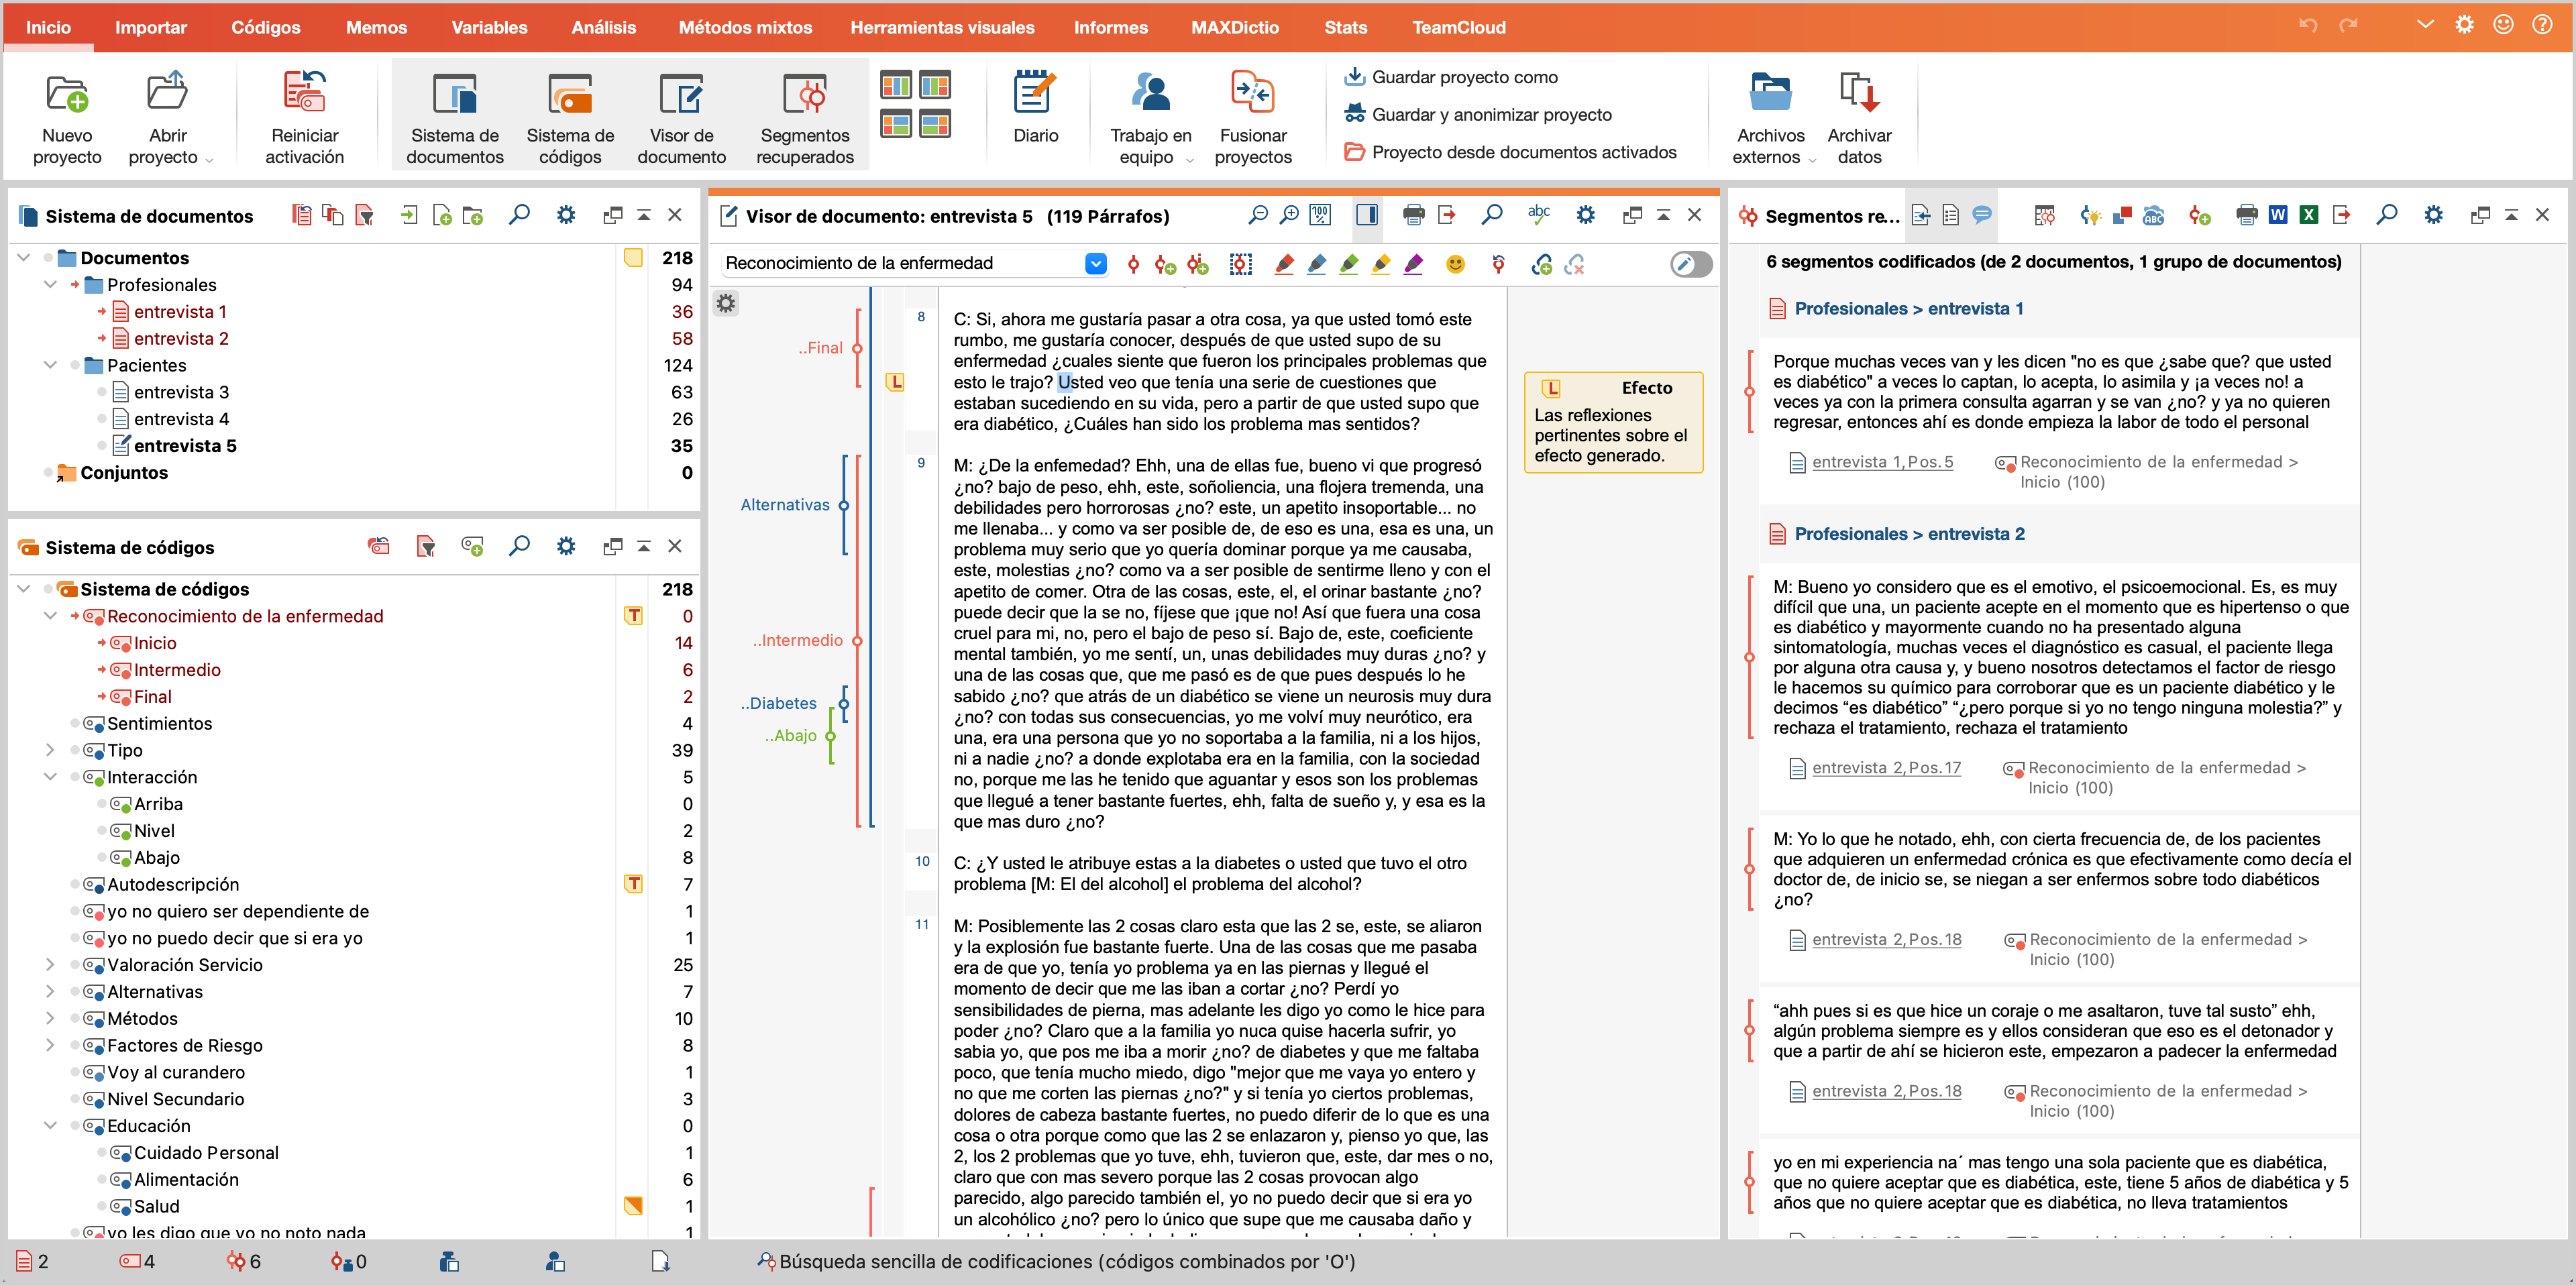Image resolution: width=2576 pixels, height=1285 pixels.
Task: Toggle comments view in Segmentos recuperados
Action: click(1982, 215)
